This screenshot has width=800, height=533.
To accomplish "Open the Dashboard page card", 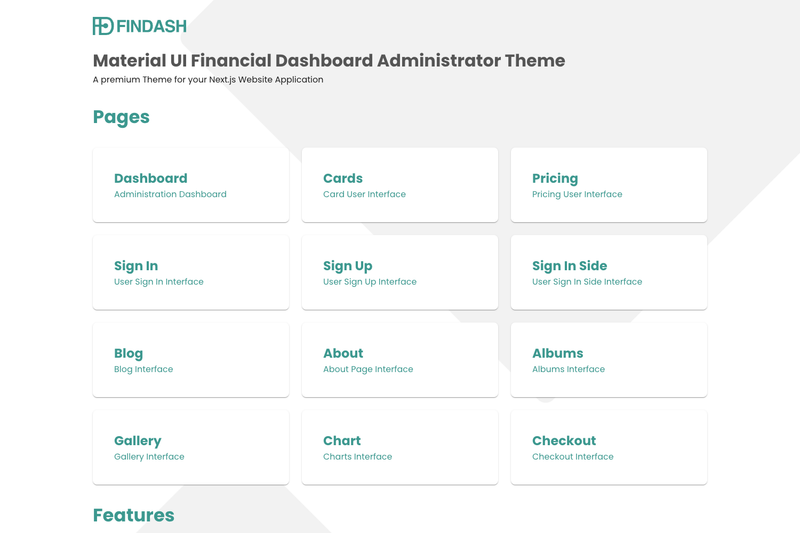I will click(x=191, y=185).
